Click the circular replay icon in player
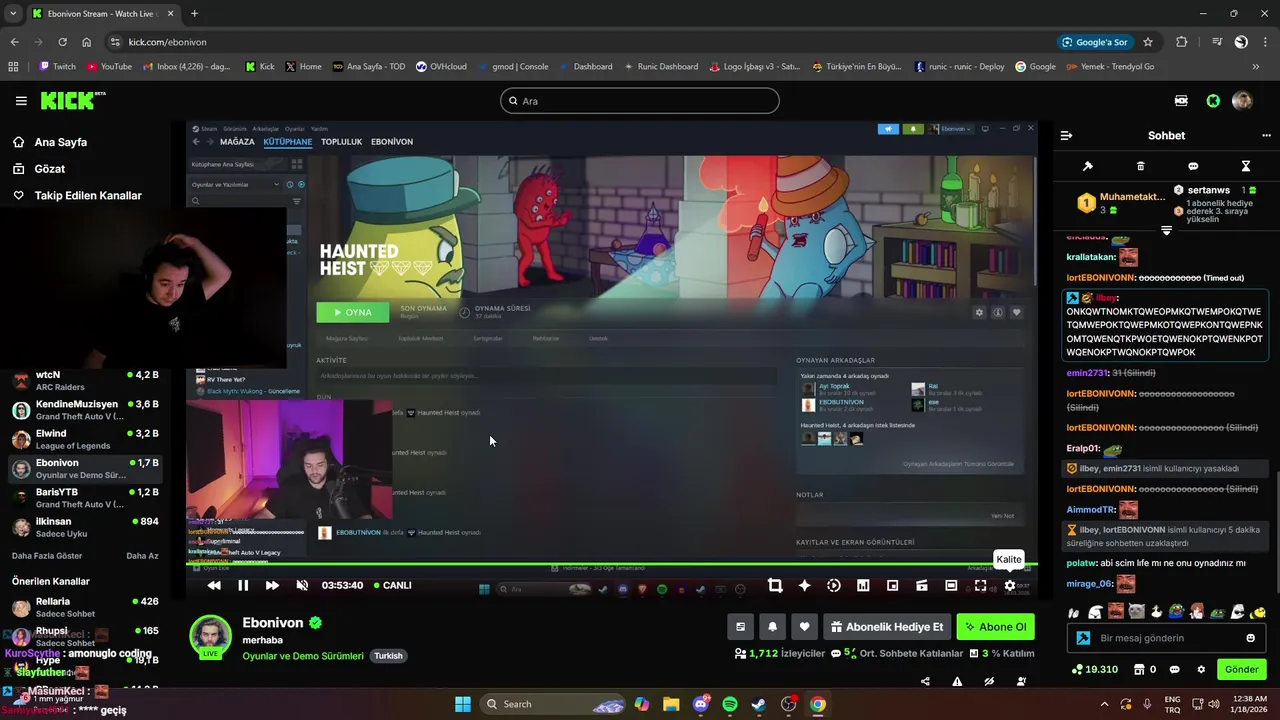This screenshot has height=720, width=1280. (834, 586)
